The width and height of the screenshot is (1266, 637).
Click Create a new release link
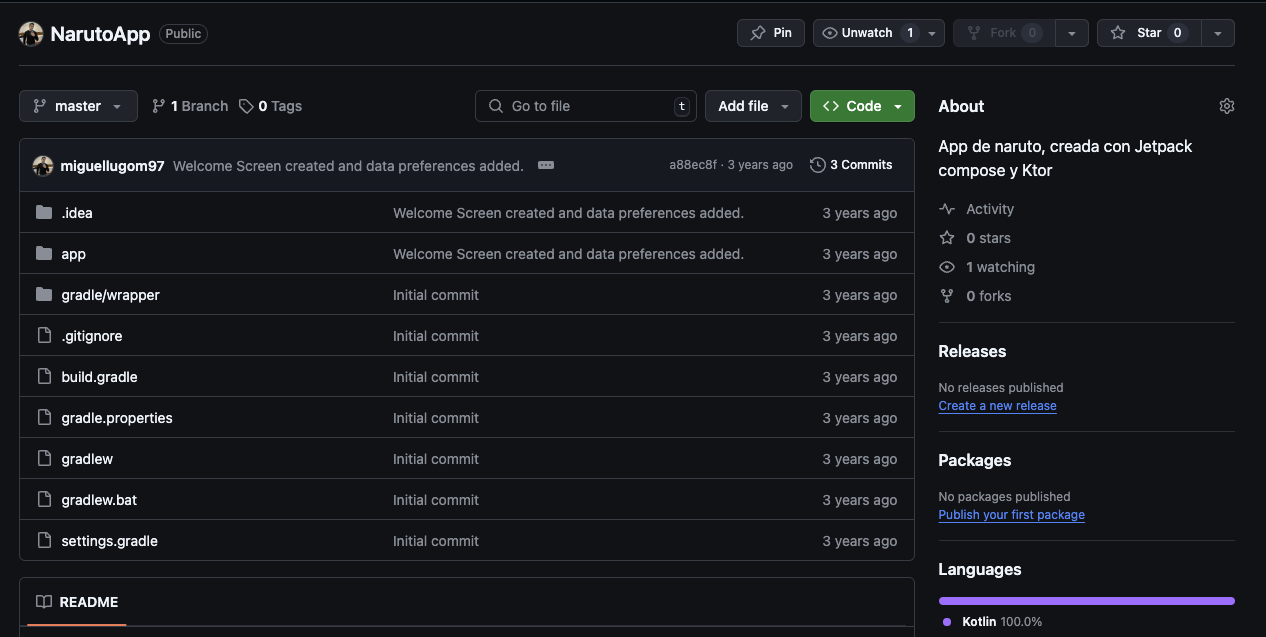997,406
